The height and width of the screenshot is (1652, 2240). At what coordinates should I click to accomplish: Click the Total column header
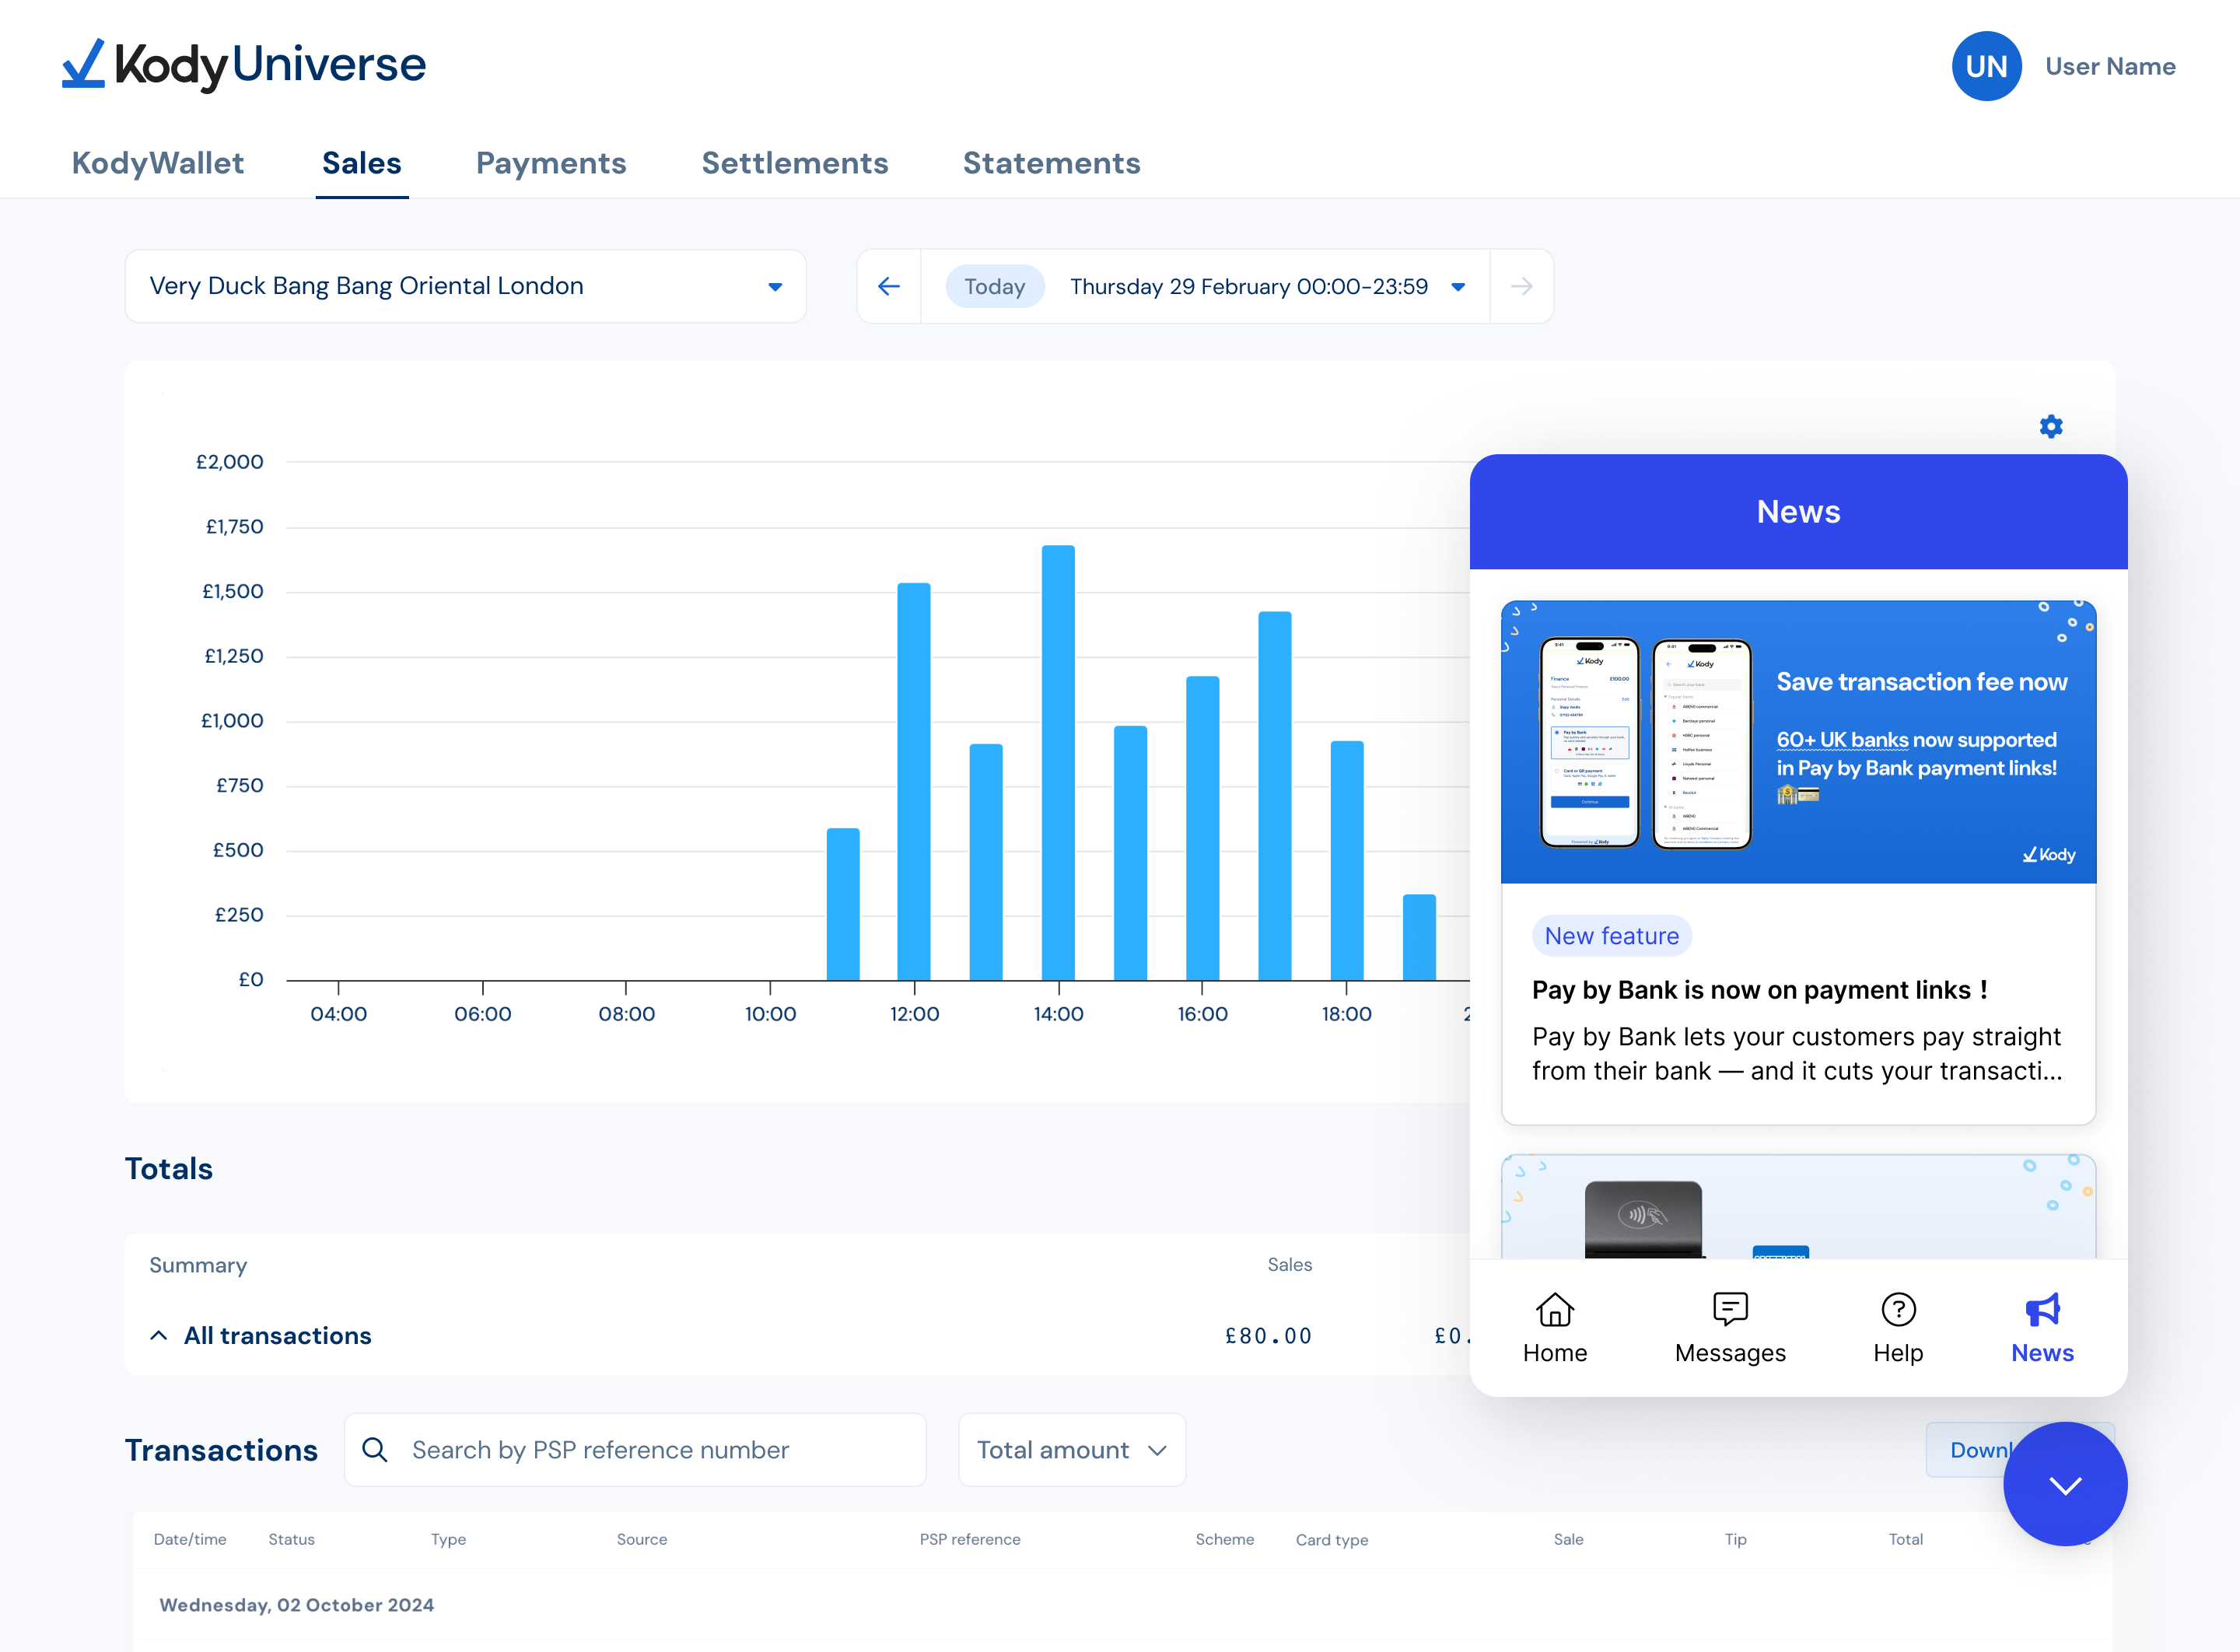pyautogui.click(x=1906, y=1540)
